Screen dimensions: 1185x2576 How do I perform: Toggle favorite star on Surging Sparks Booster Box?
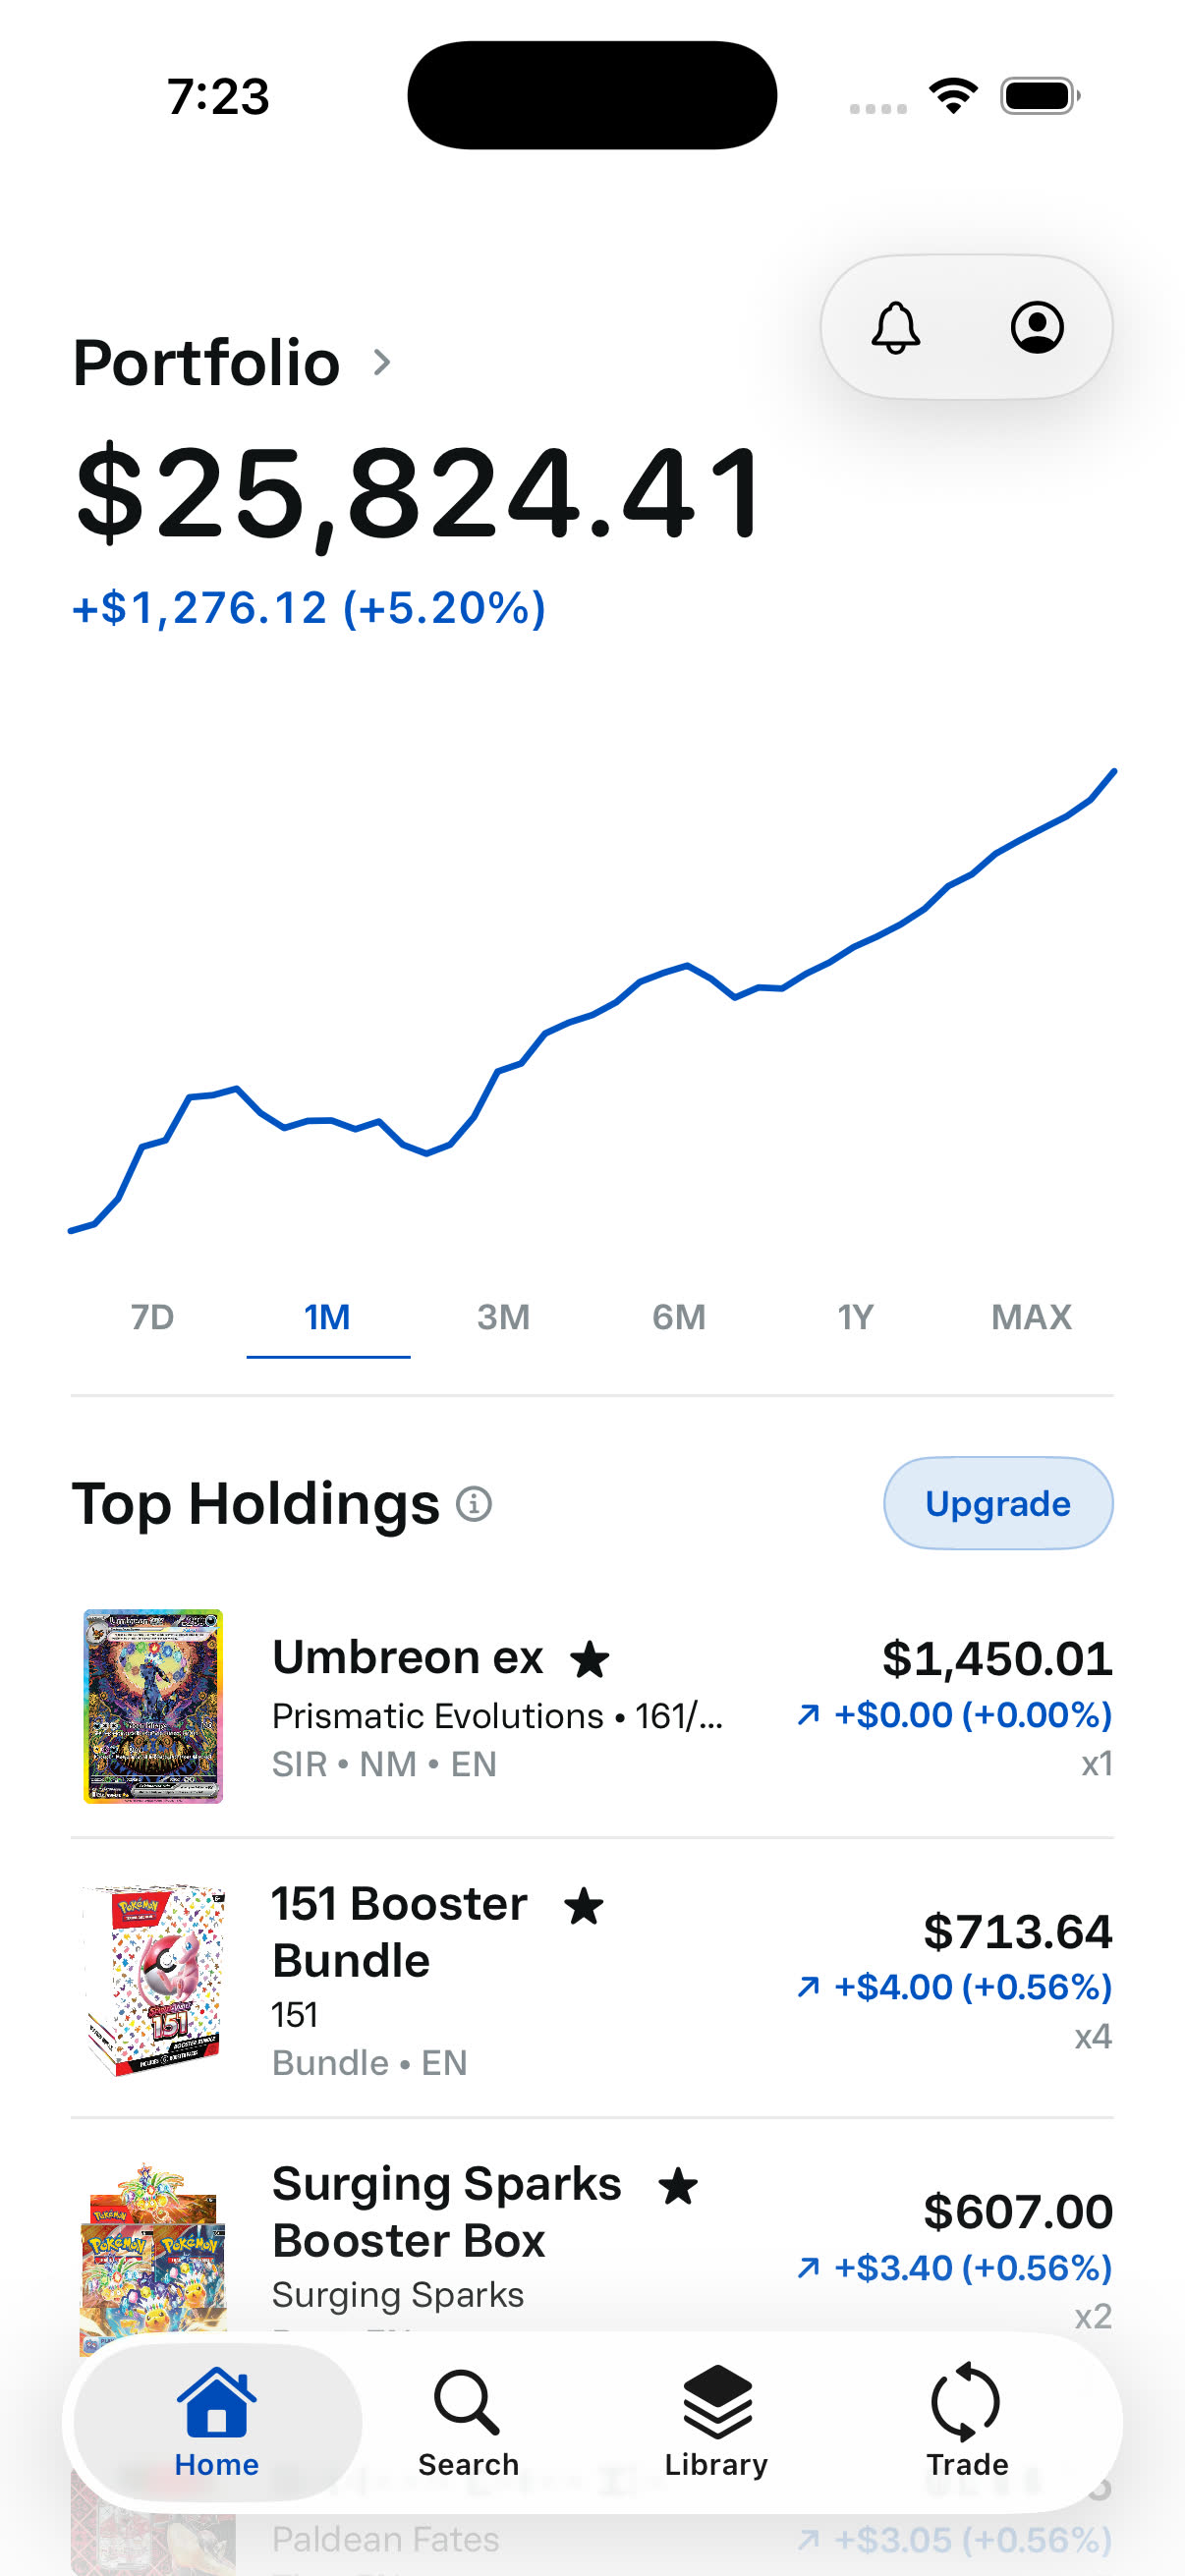click(678, 2186)
